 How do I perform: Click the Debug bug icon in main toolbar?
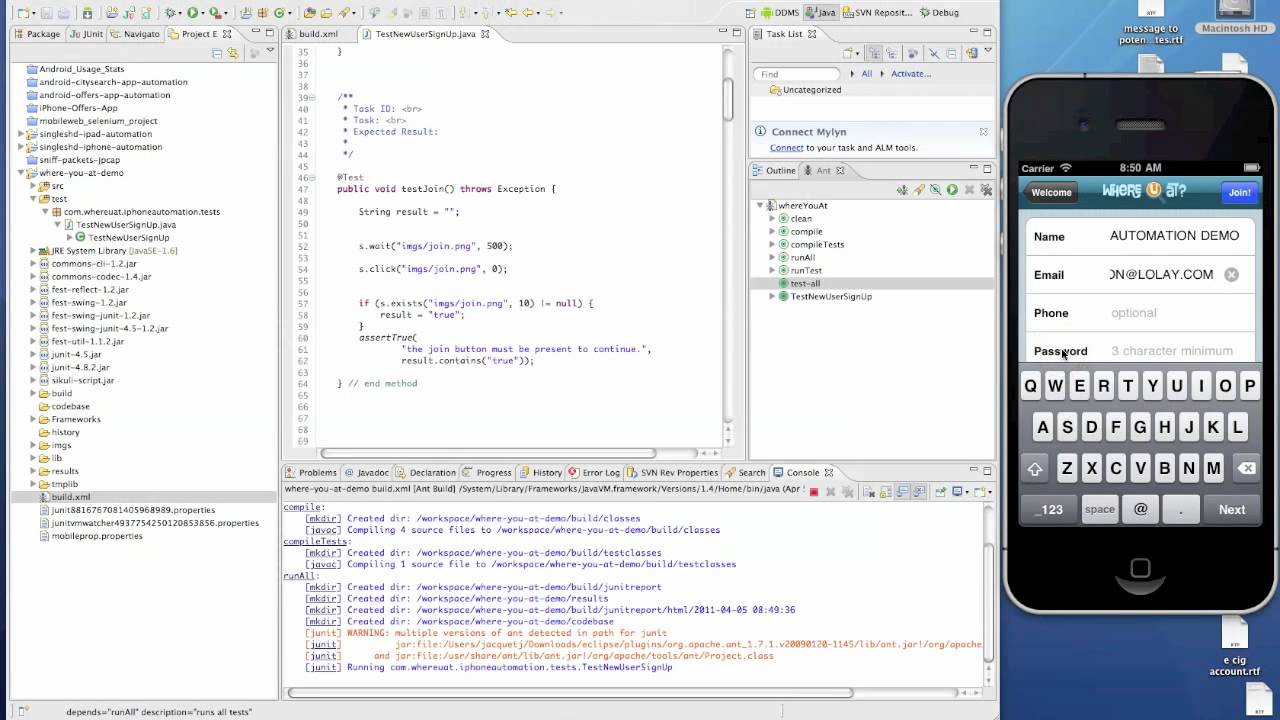pyautogui.click(x=170, y=13)
